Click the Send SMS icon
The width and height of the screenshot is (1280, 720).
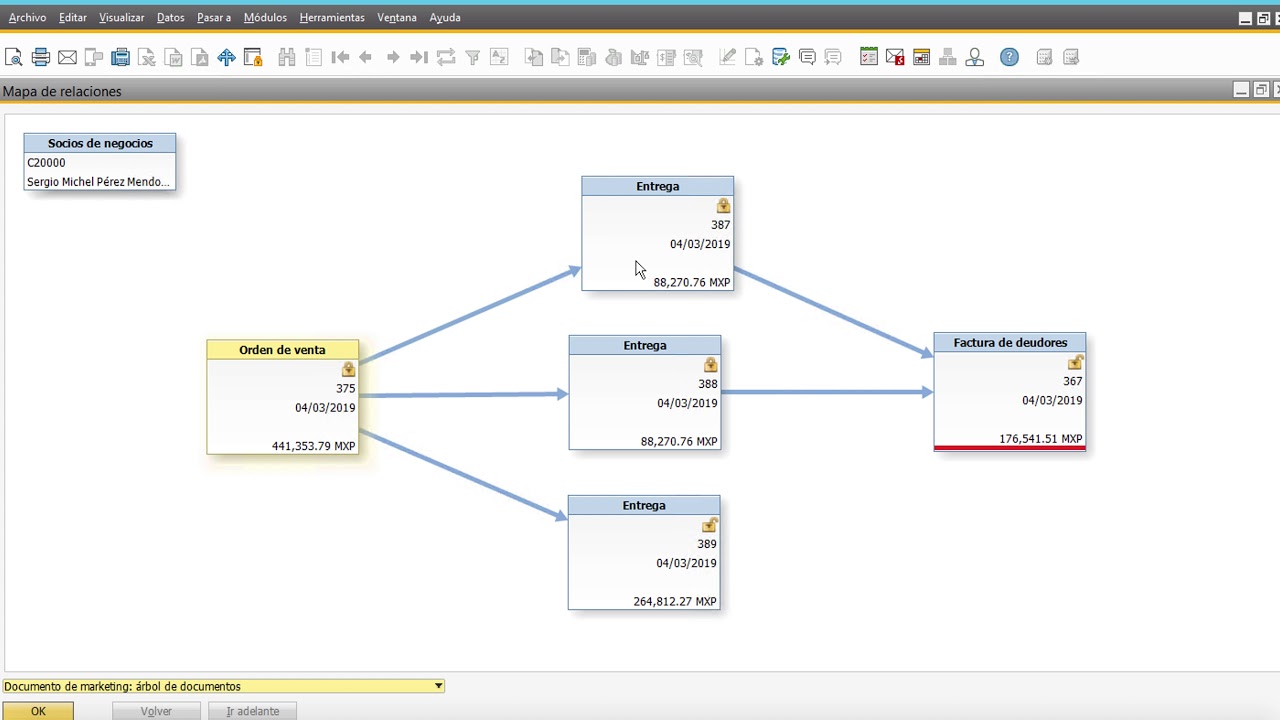click(94, 57)
